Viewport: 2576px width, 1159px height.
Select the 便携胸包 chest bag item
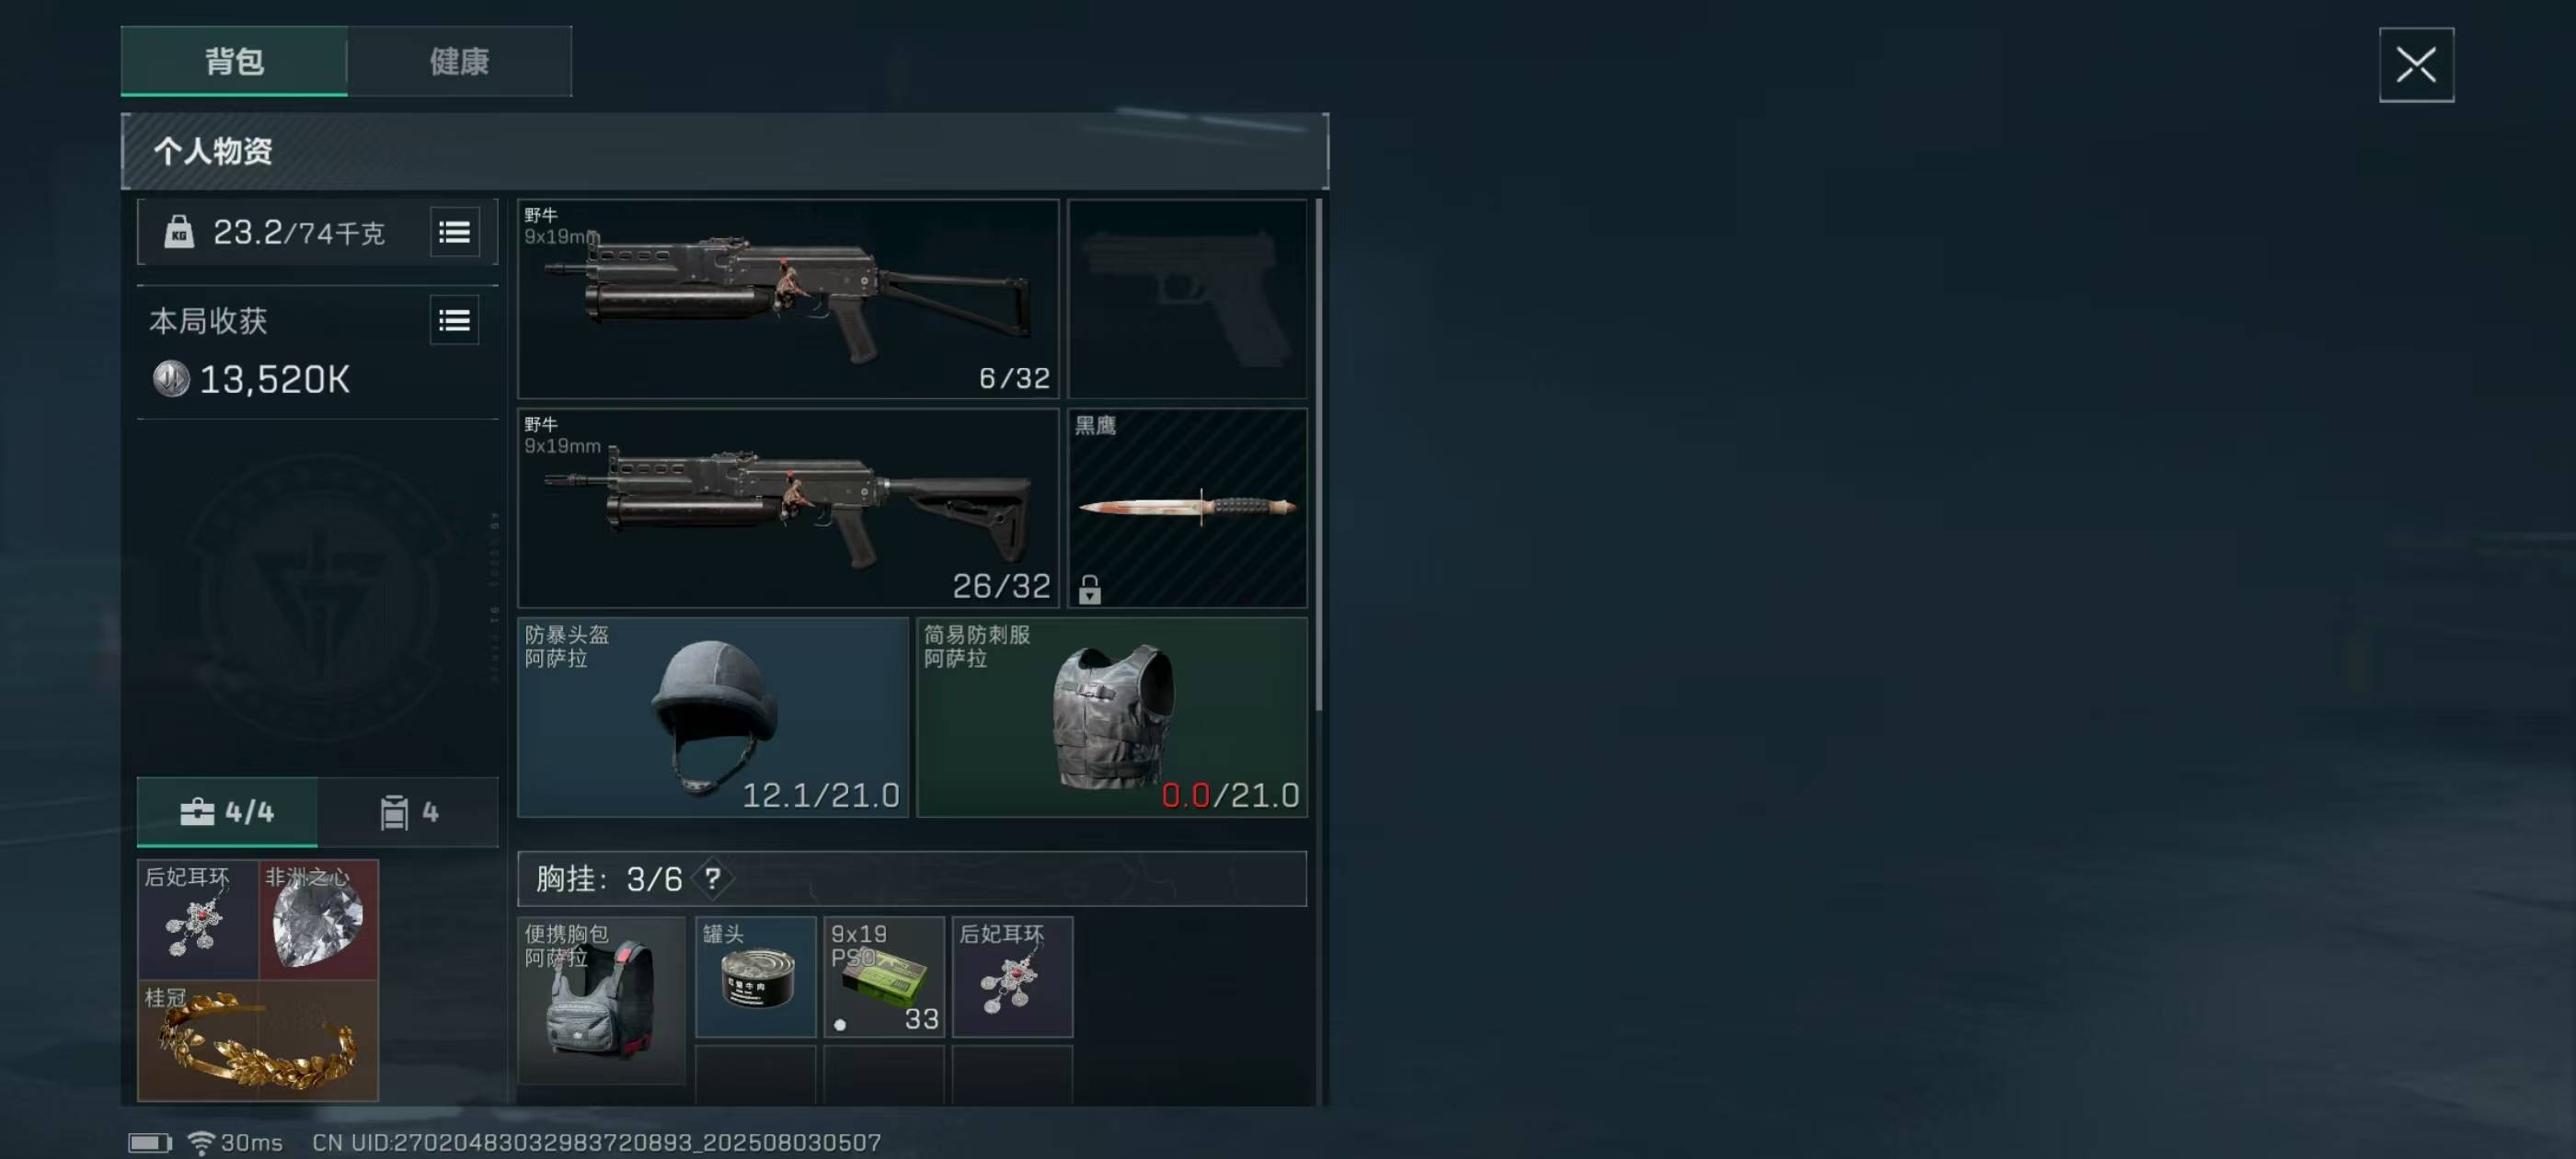[x=602, y=1000]
